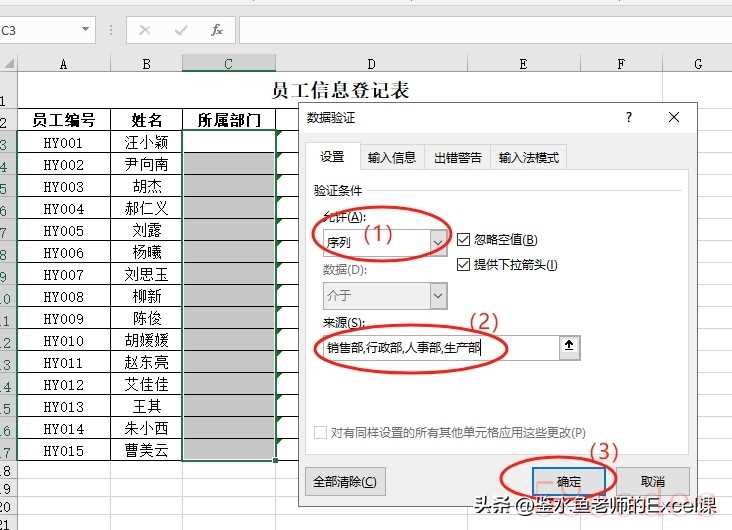Switch to the 设置 tab
732x530 pixels.
(x=332, y=157)
